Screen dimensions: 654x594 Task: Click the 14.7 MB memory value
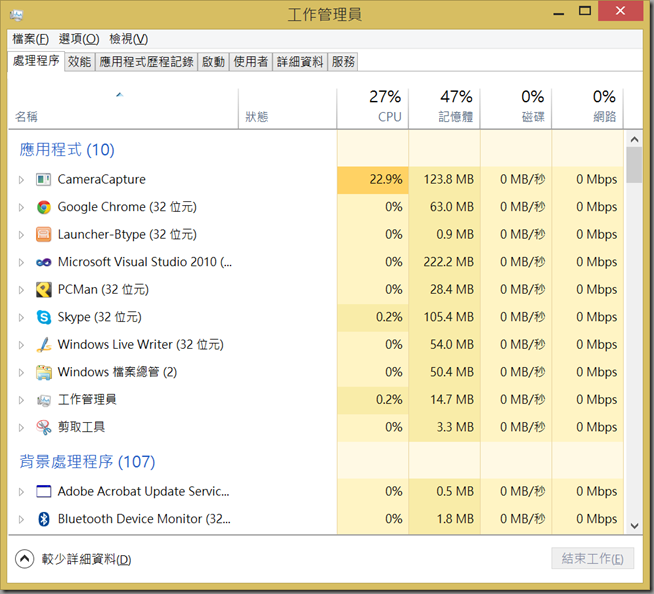[x=452, y=400]
